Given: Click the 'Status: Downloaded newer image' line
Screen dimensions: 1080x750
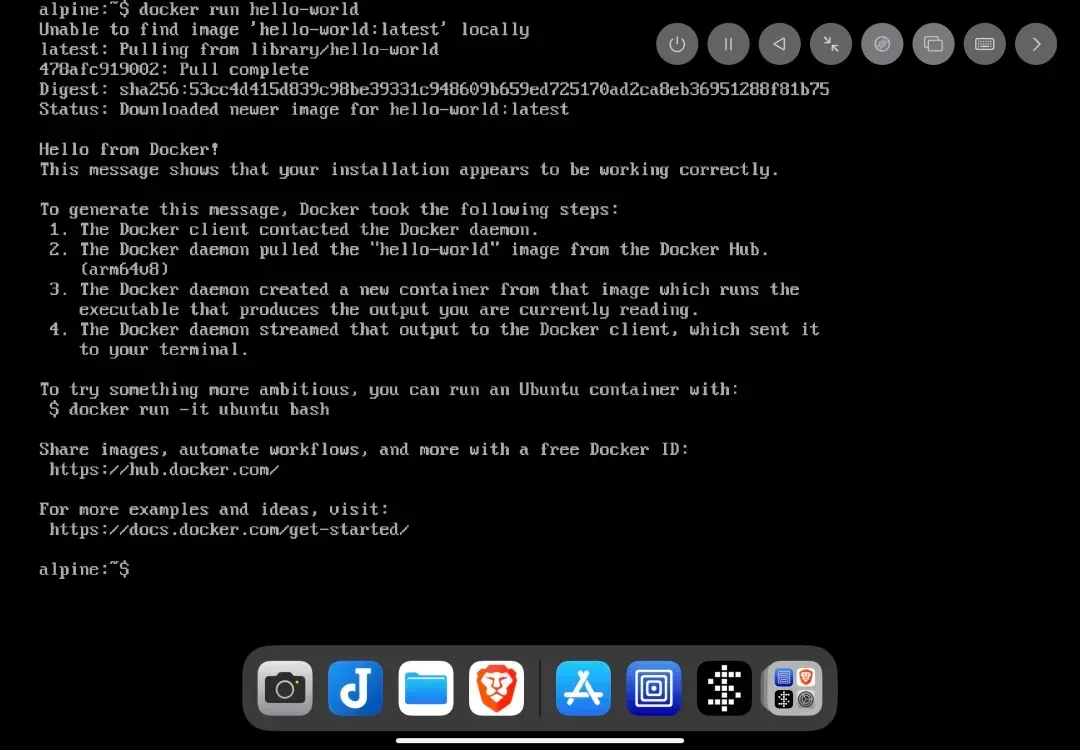Looking at the screenshot, I should click(x=304, y=110).
